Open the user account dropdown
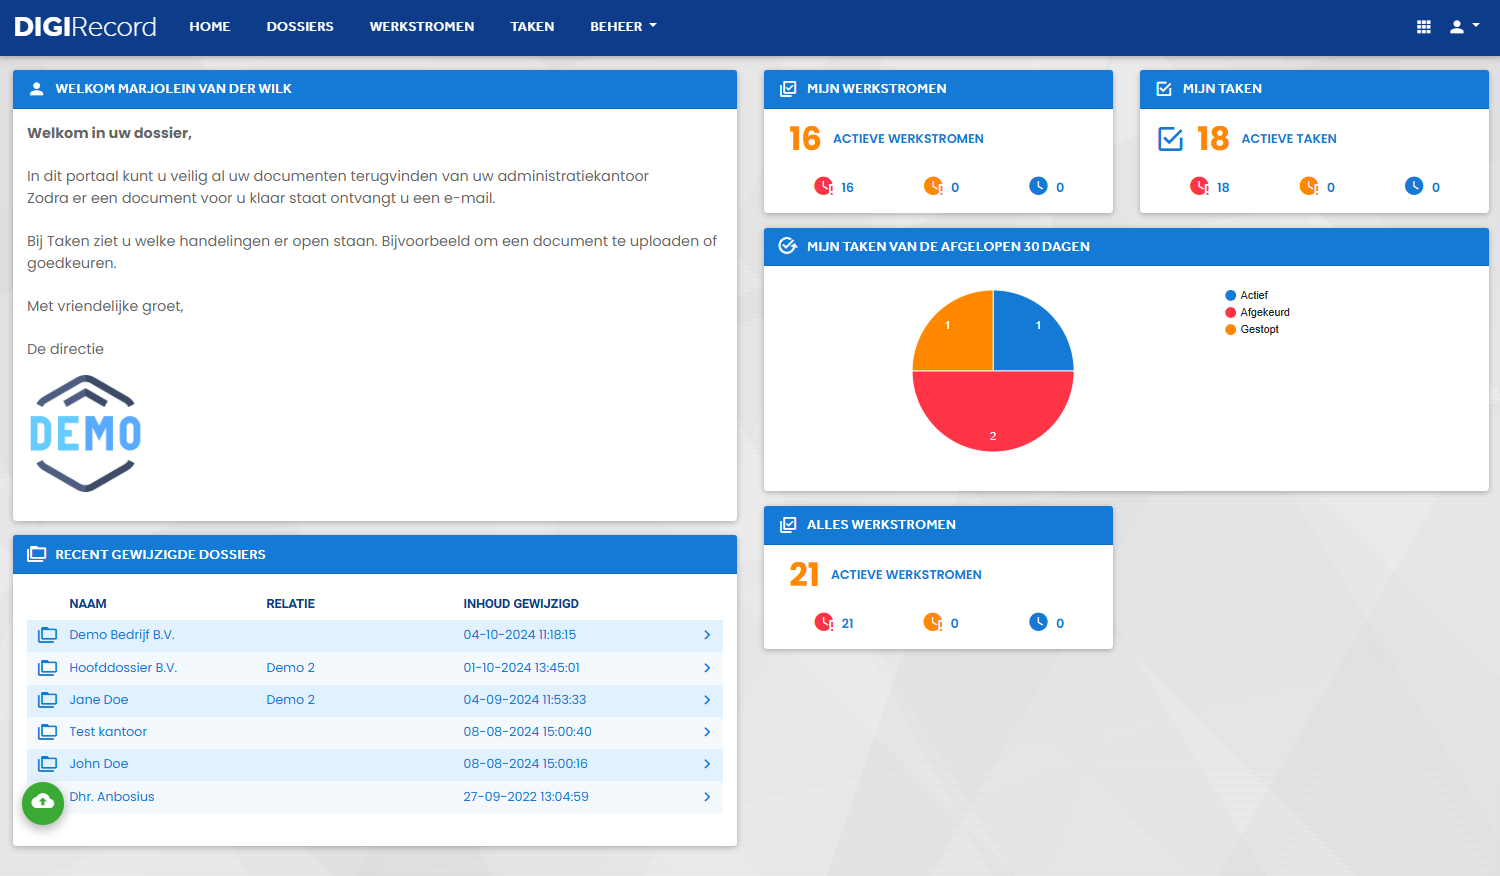This screenshot has height=876, width=1500. point(1464,27)
